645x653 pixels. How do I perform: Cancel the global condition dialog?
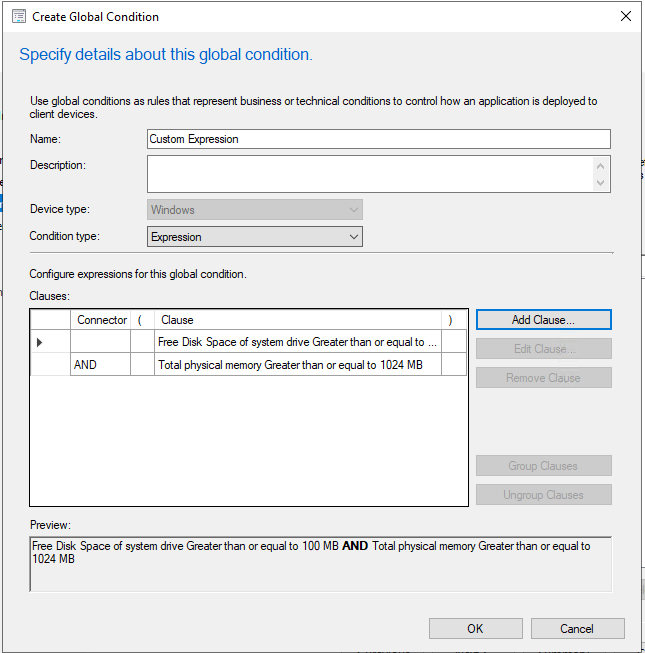(577, 628)
